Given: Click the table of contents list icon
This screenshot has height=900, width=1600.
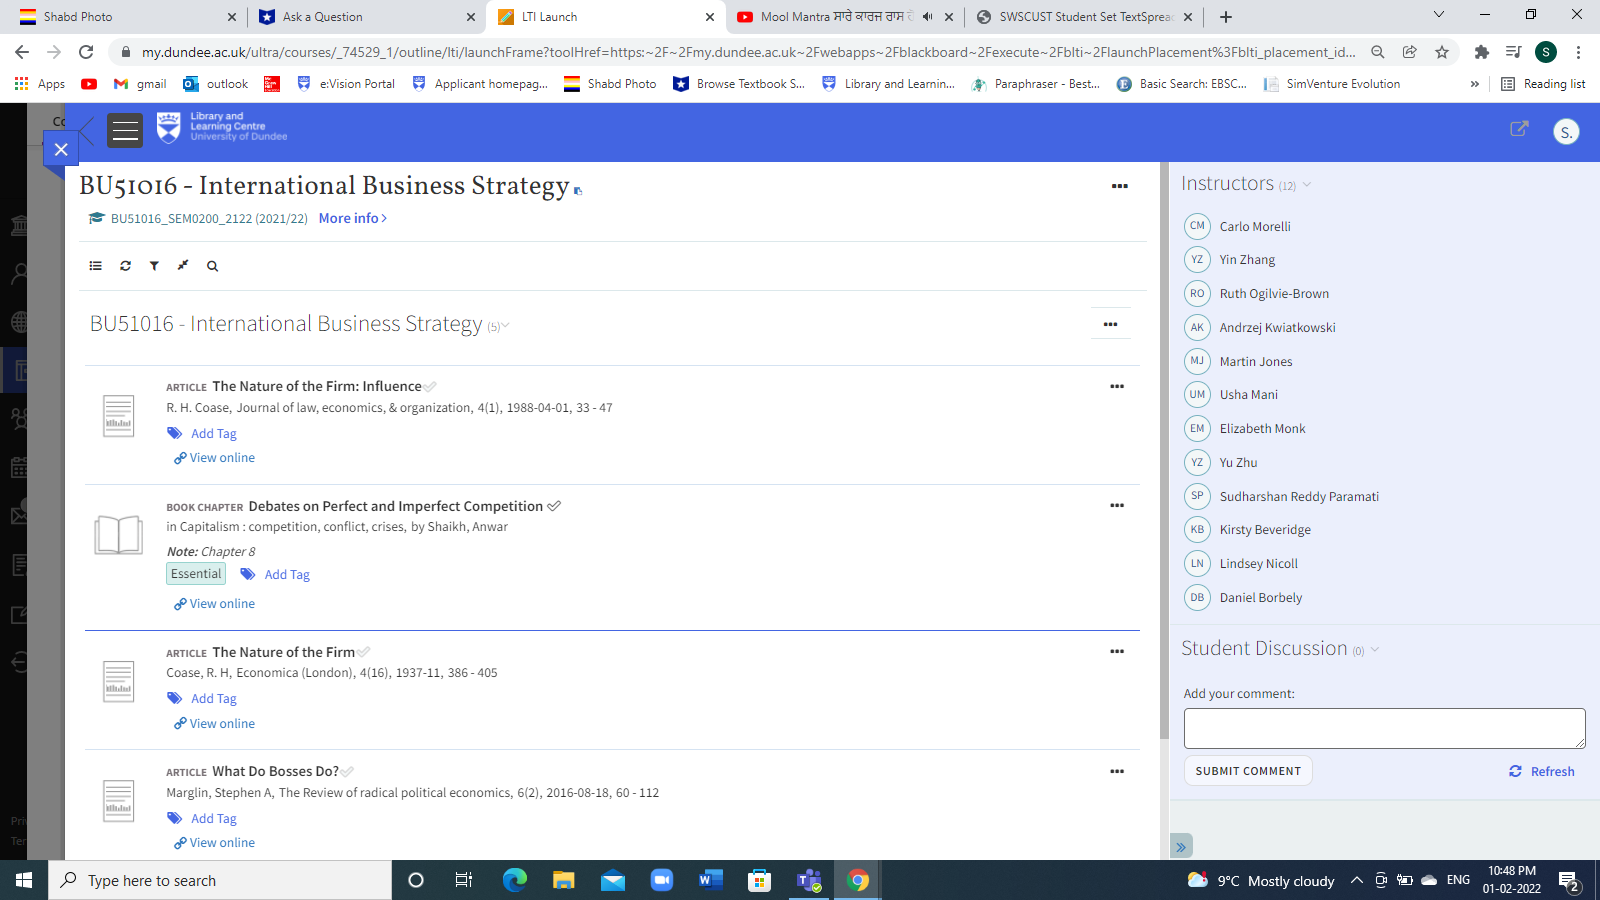Looking at the screenshot, I should pos(96,266).
